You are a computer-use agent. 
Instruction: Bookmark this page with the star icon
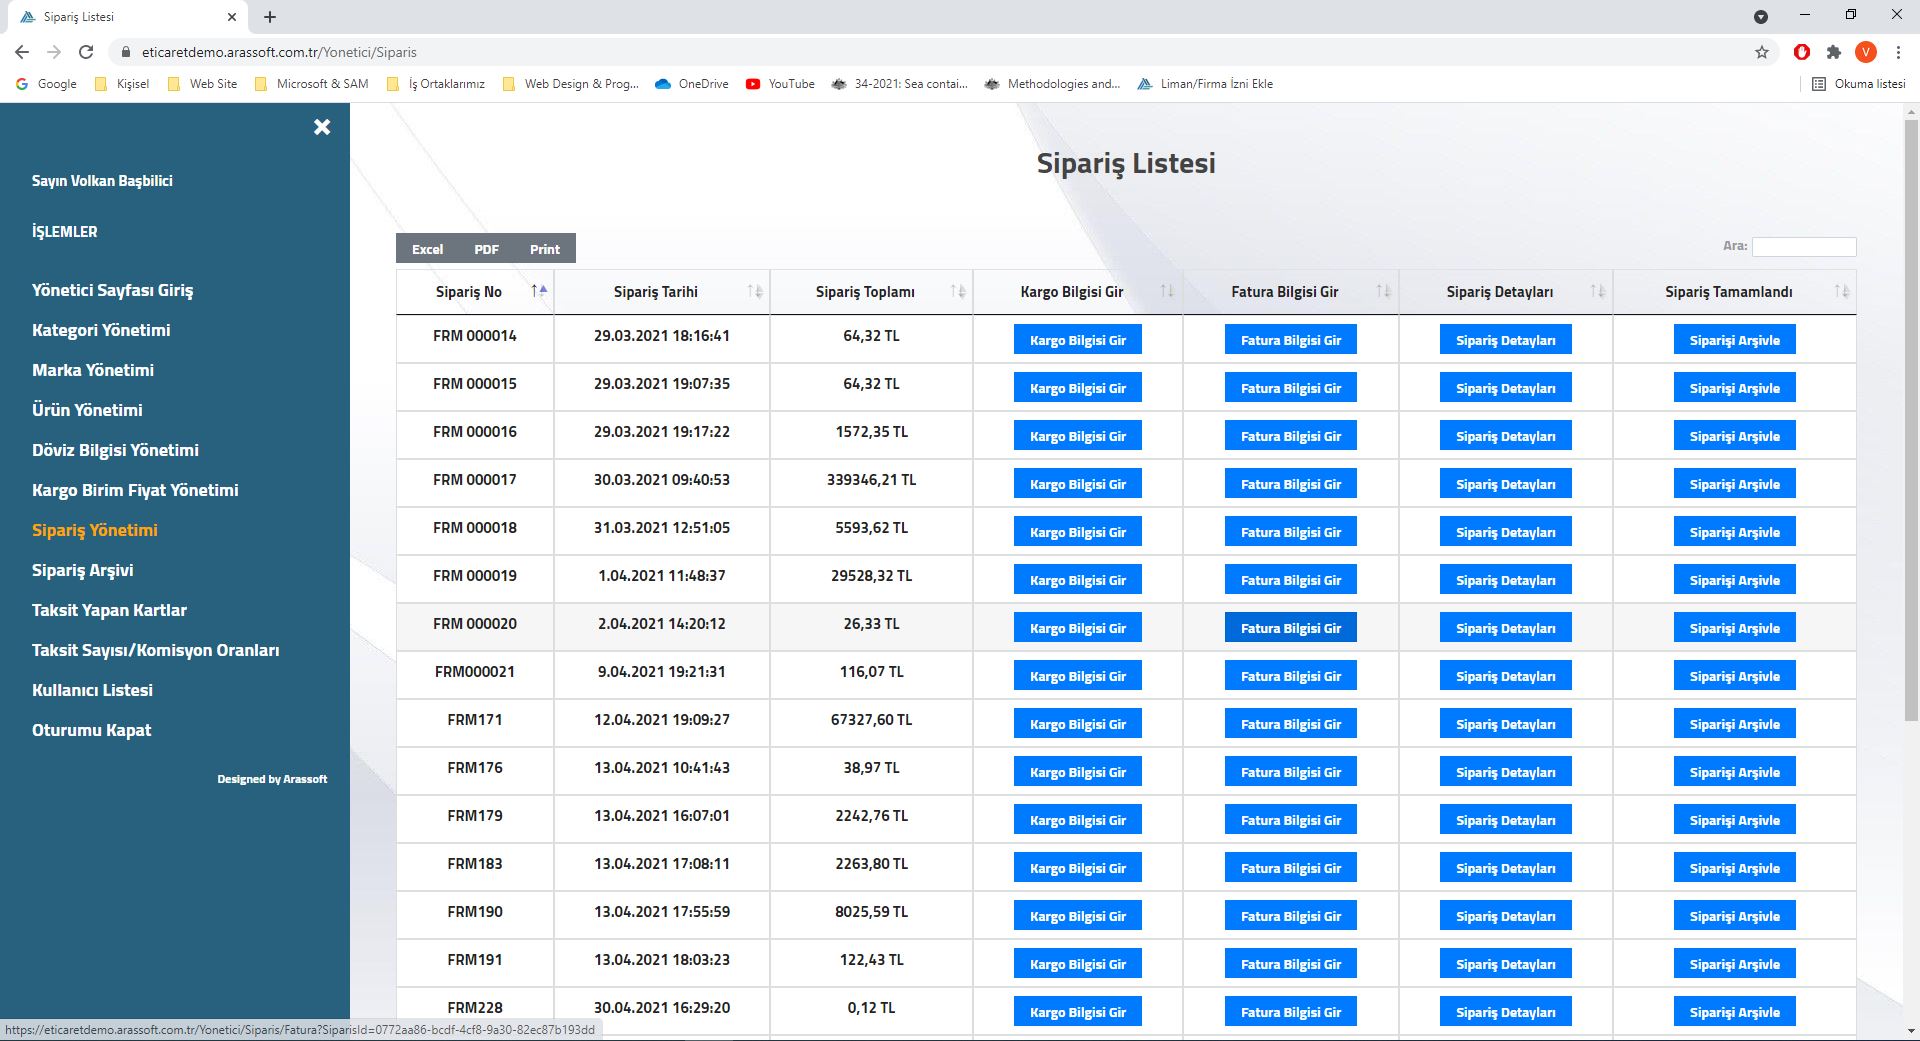[x=1762, y=52]
